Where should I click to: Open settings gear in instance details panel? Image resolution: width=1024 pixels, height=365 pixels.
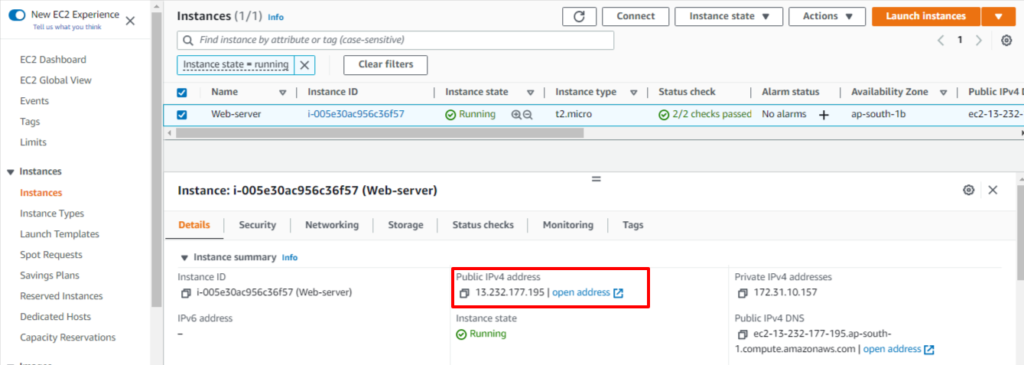968,190
